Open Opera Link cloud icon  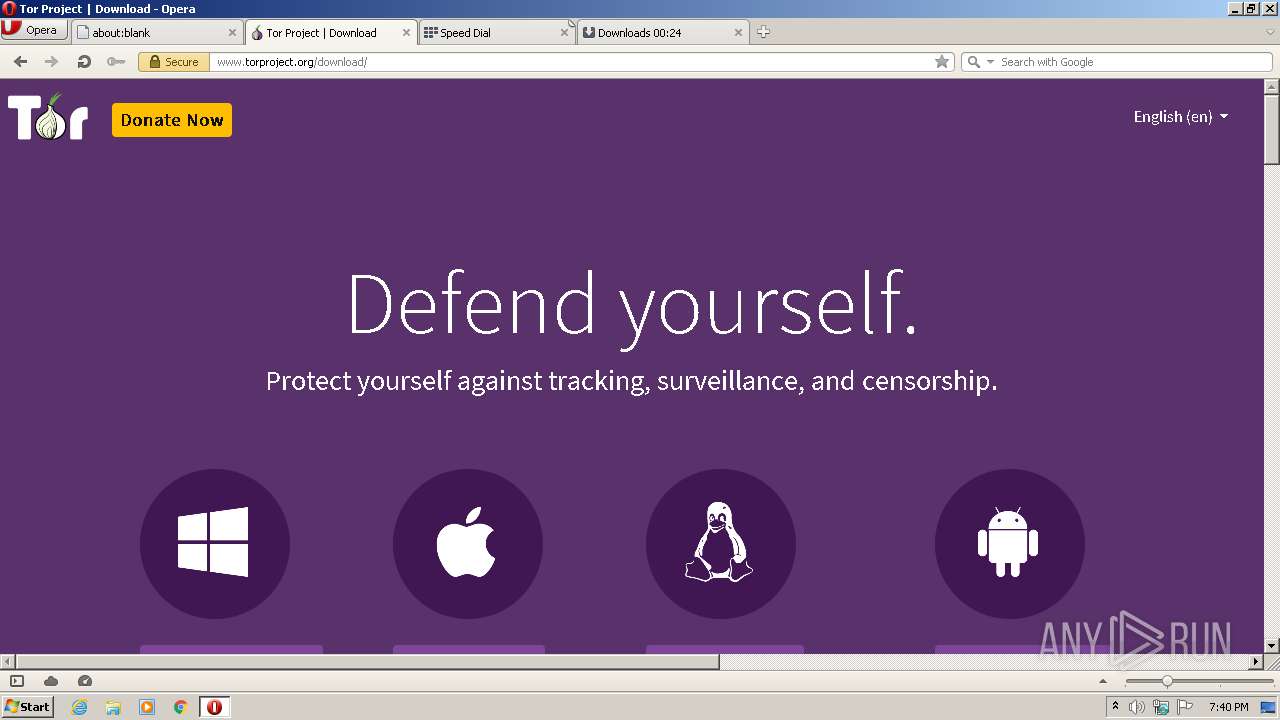coord(51,681)
